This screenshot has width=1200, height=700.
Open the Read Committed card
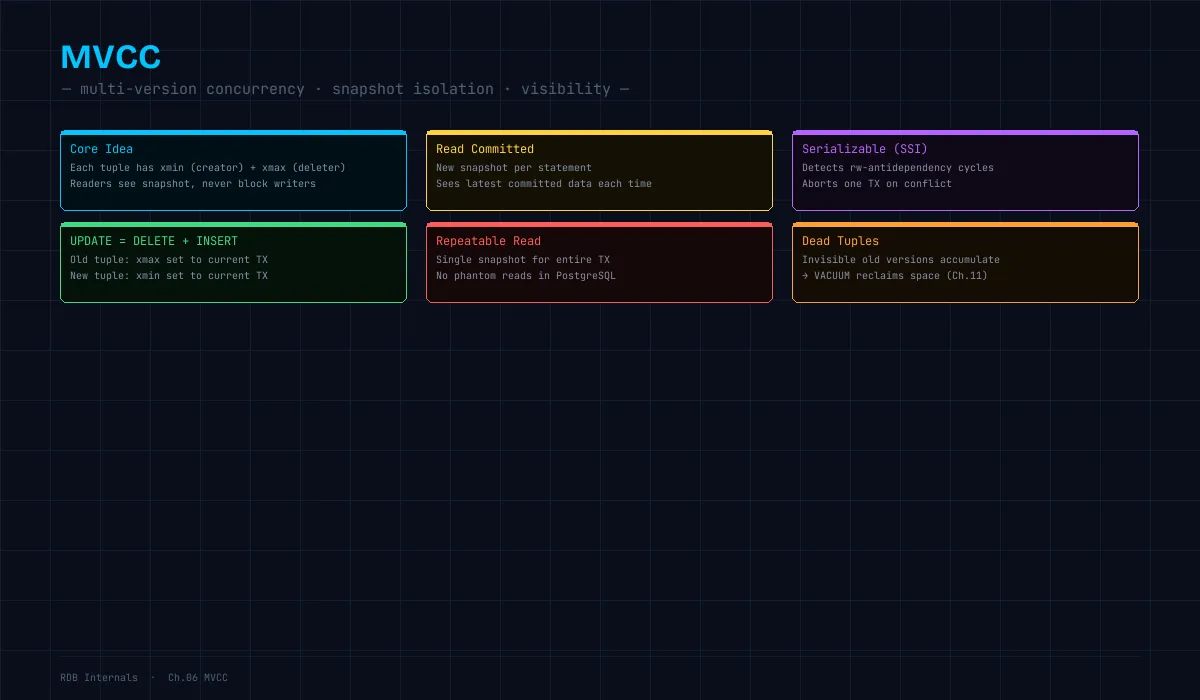599,170
